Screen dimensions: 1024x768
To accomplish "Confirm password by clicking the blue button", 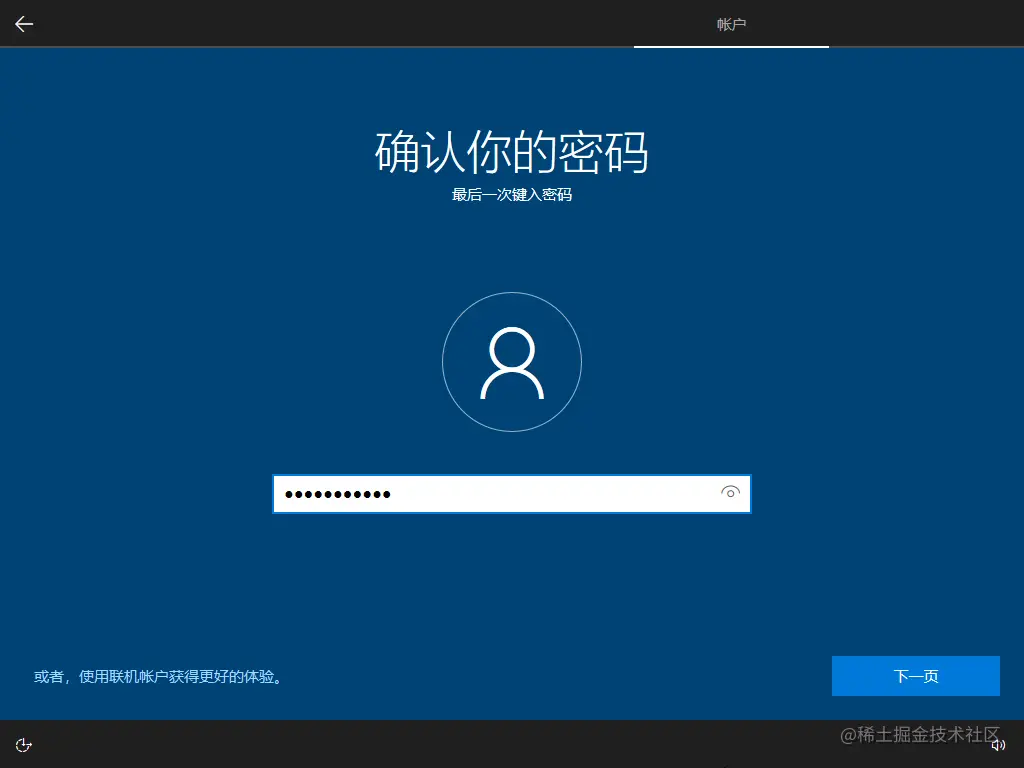I will click(916, 676).
